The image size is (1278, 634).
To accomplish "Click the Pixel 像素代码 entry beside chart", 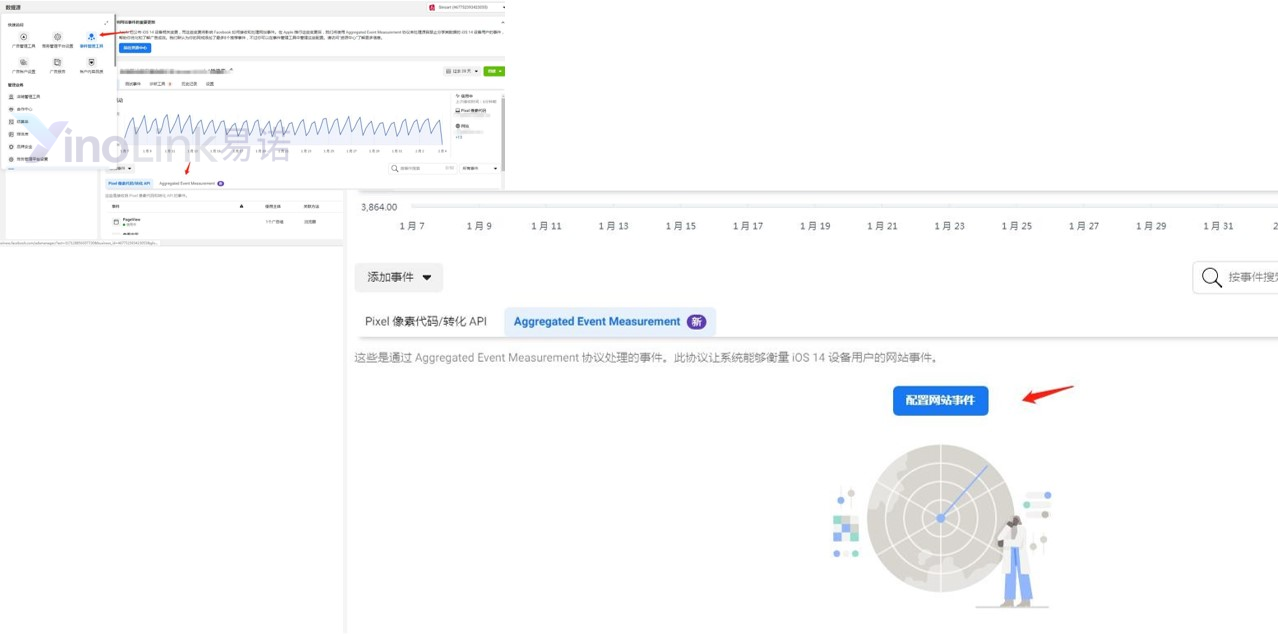I will coord(473,110).
